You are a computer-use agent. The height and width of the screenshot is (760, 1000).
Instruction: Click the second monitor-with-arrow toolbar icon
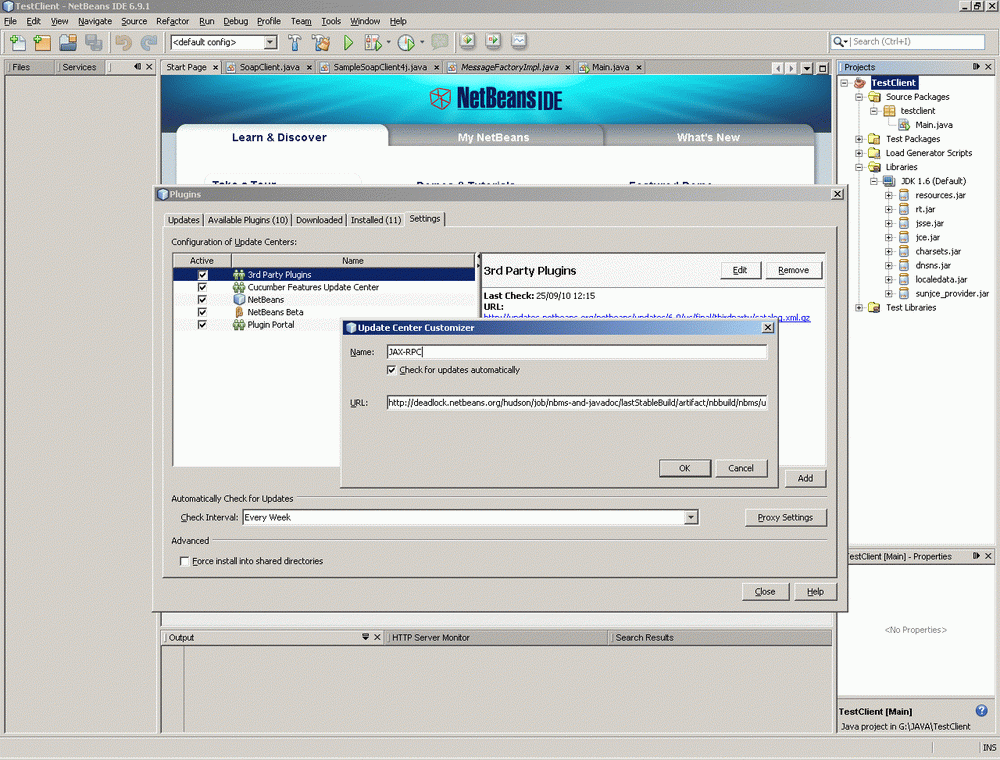[x=493, y=41]
